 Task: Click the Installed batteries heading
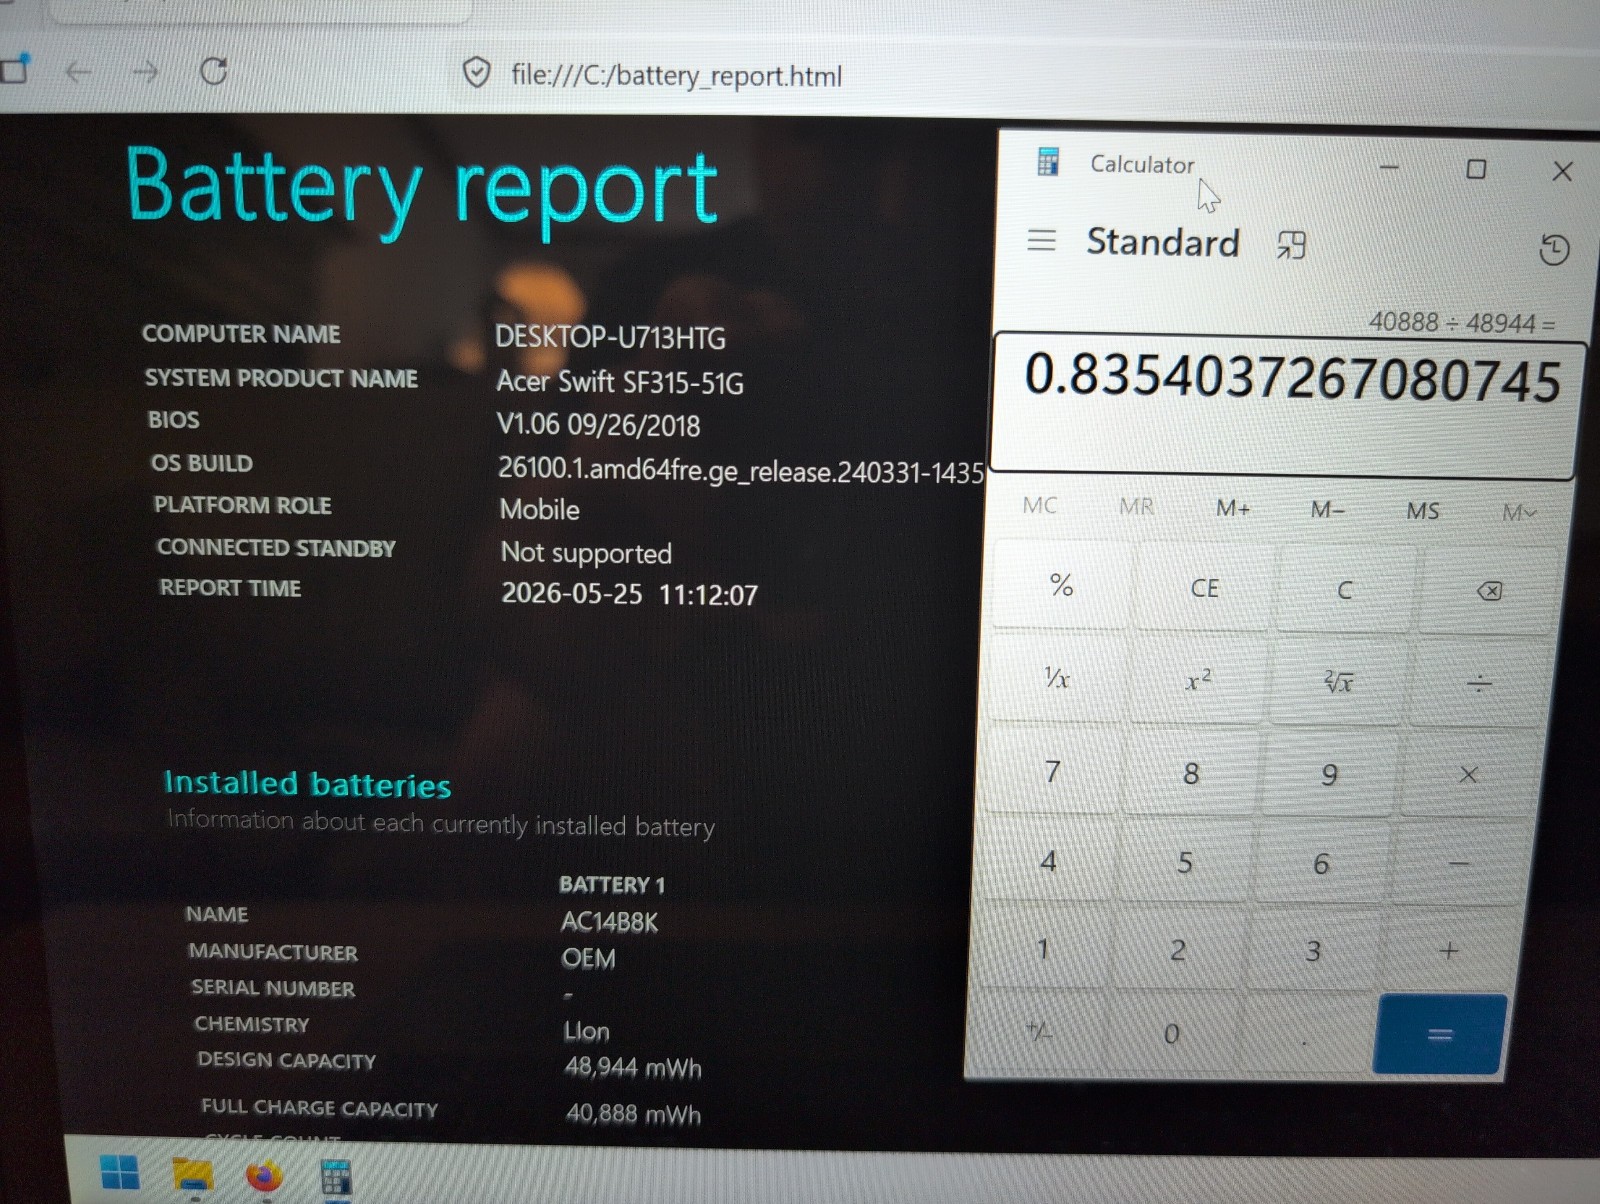(307, 783)
